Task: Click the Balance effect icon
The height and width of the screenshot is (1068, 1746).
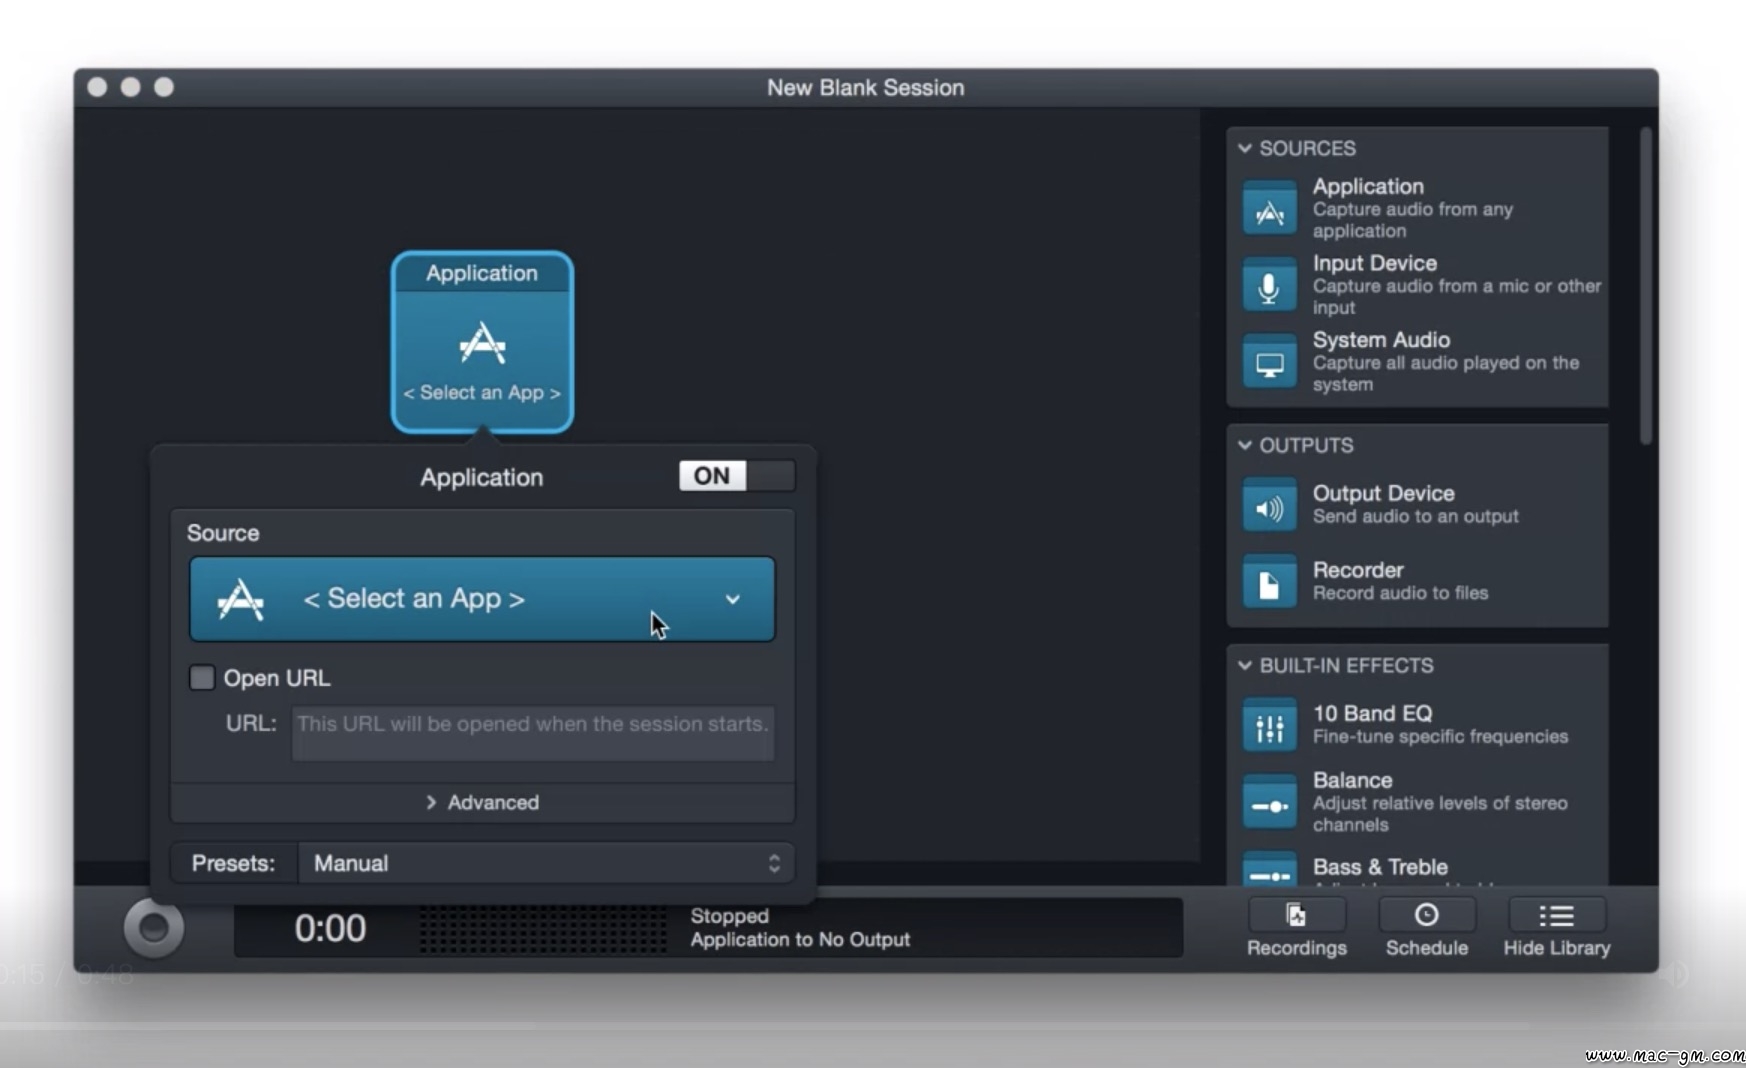Action: [1269, 802]
